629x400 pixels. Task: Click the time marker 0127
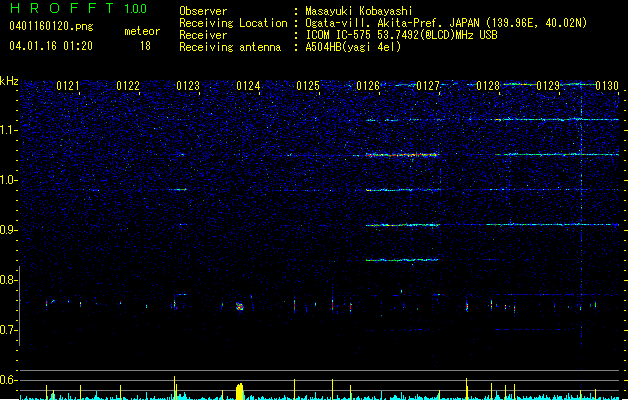pyautogui.click(x=428, y=85)
